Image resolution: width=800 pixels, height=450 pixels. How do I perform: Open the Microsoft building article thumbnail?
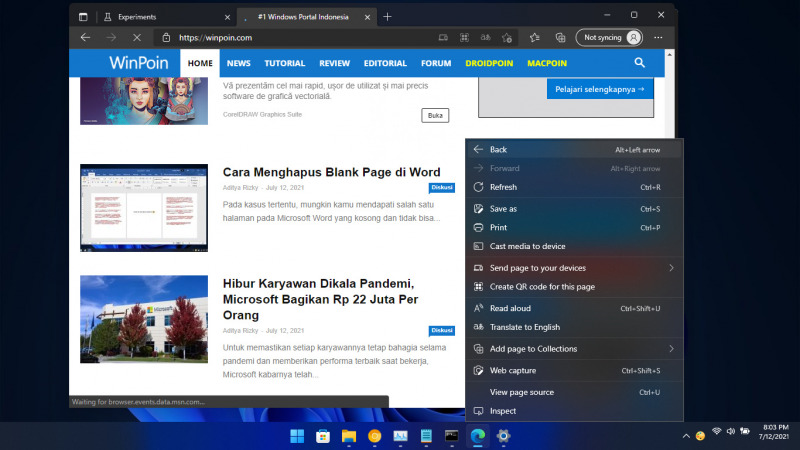[x=144, y=319]
